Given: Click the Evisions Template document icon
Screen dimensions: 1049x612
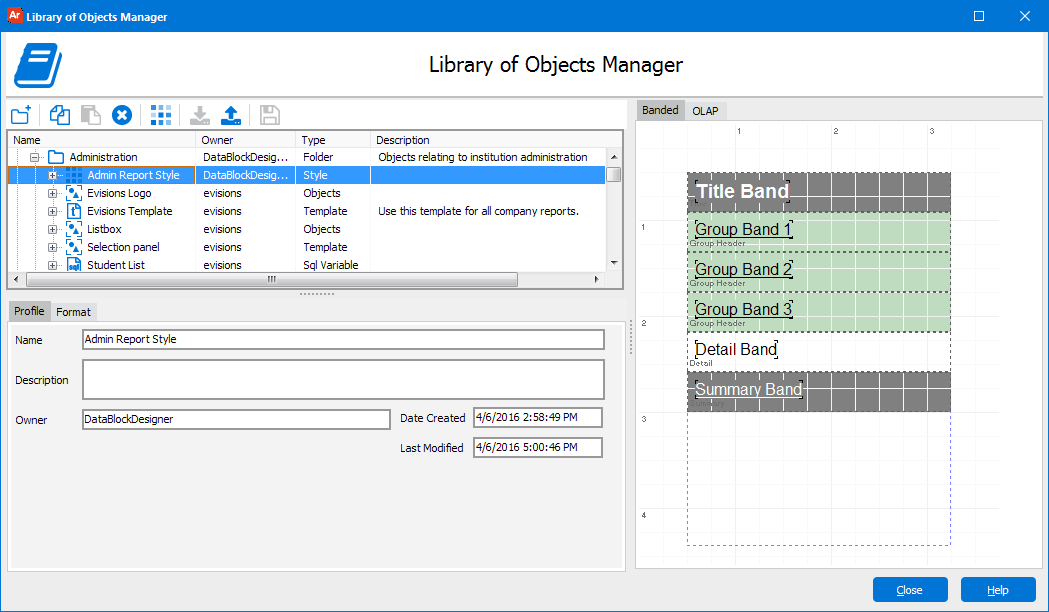Looking at the screenshot, I should (73, 211).
